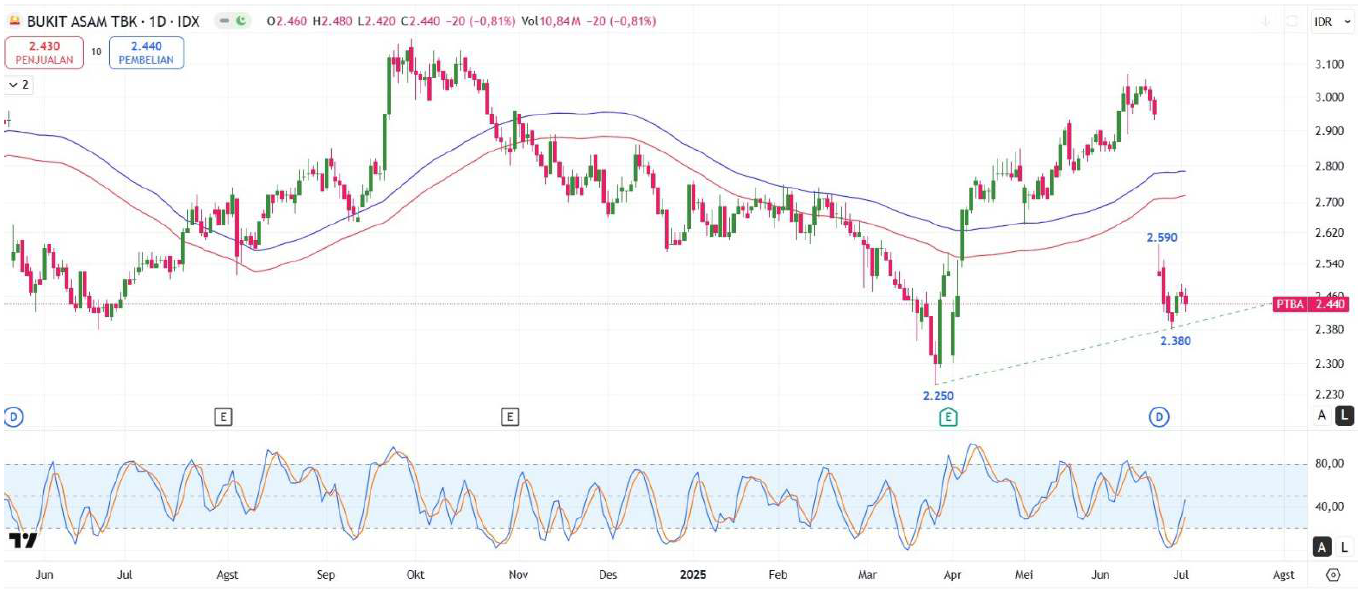Click the H2.480 high value in legend
The height and width of the screenshot is (597, 1364).
click(331, 20)
